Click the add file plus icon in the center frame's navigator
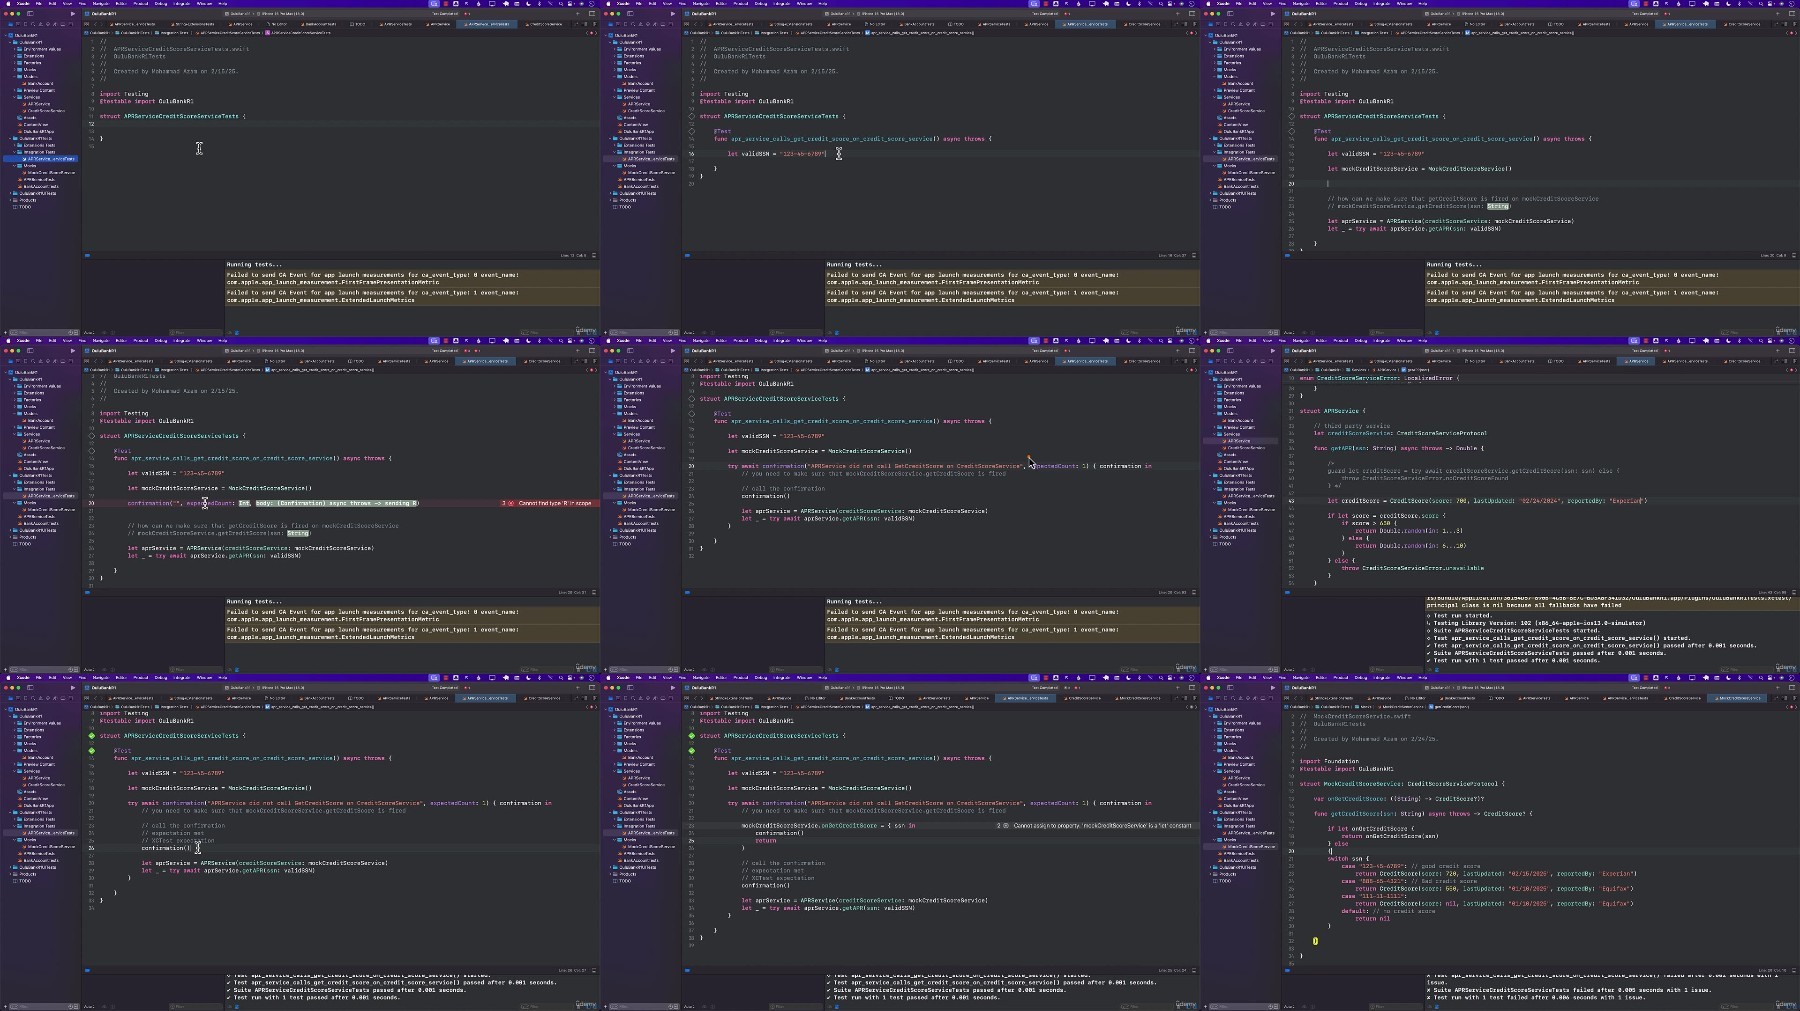1800x1011 pixels. coord(607,669)
